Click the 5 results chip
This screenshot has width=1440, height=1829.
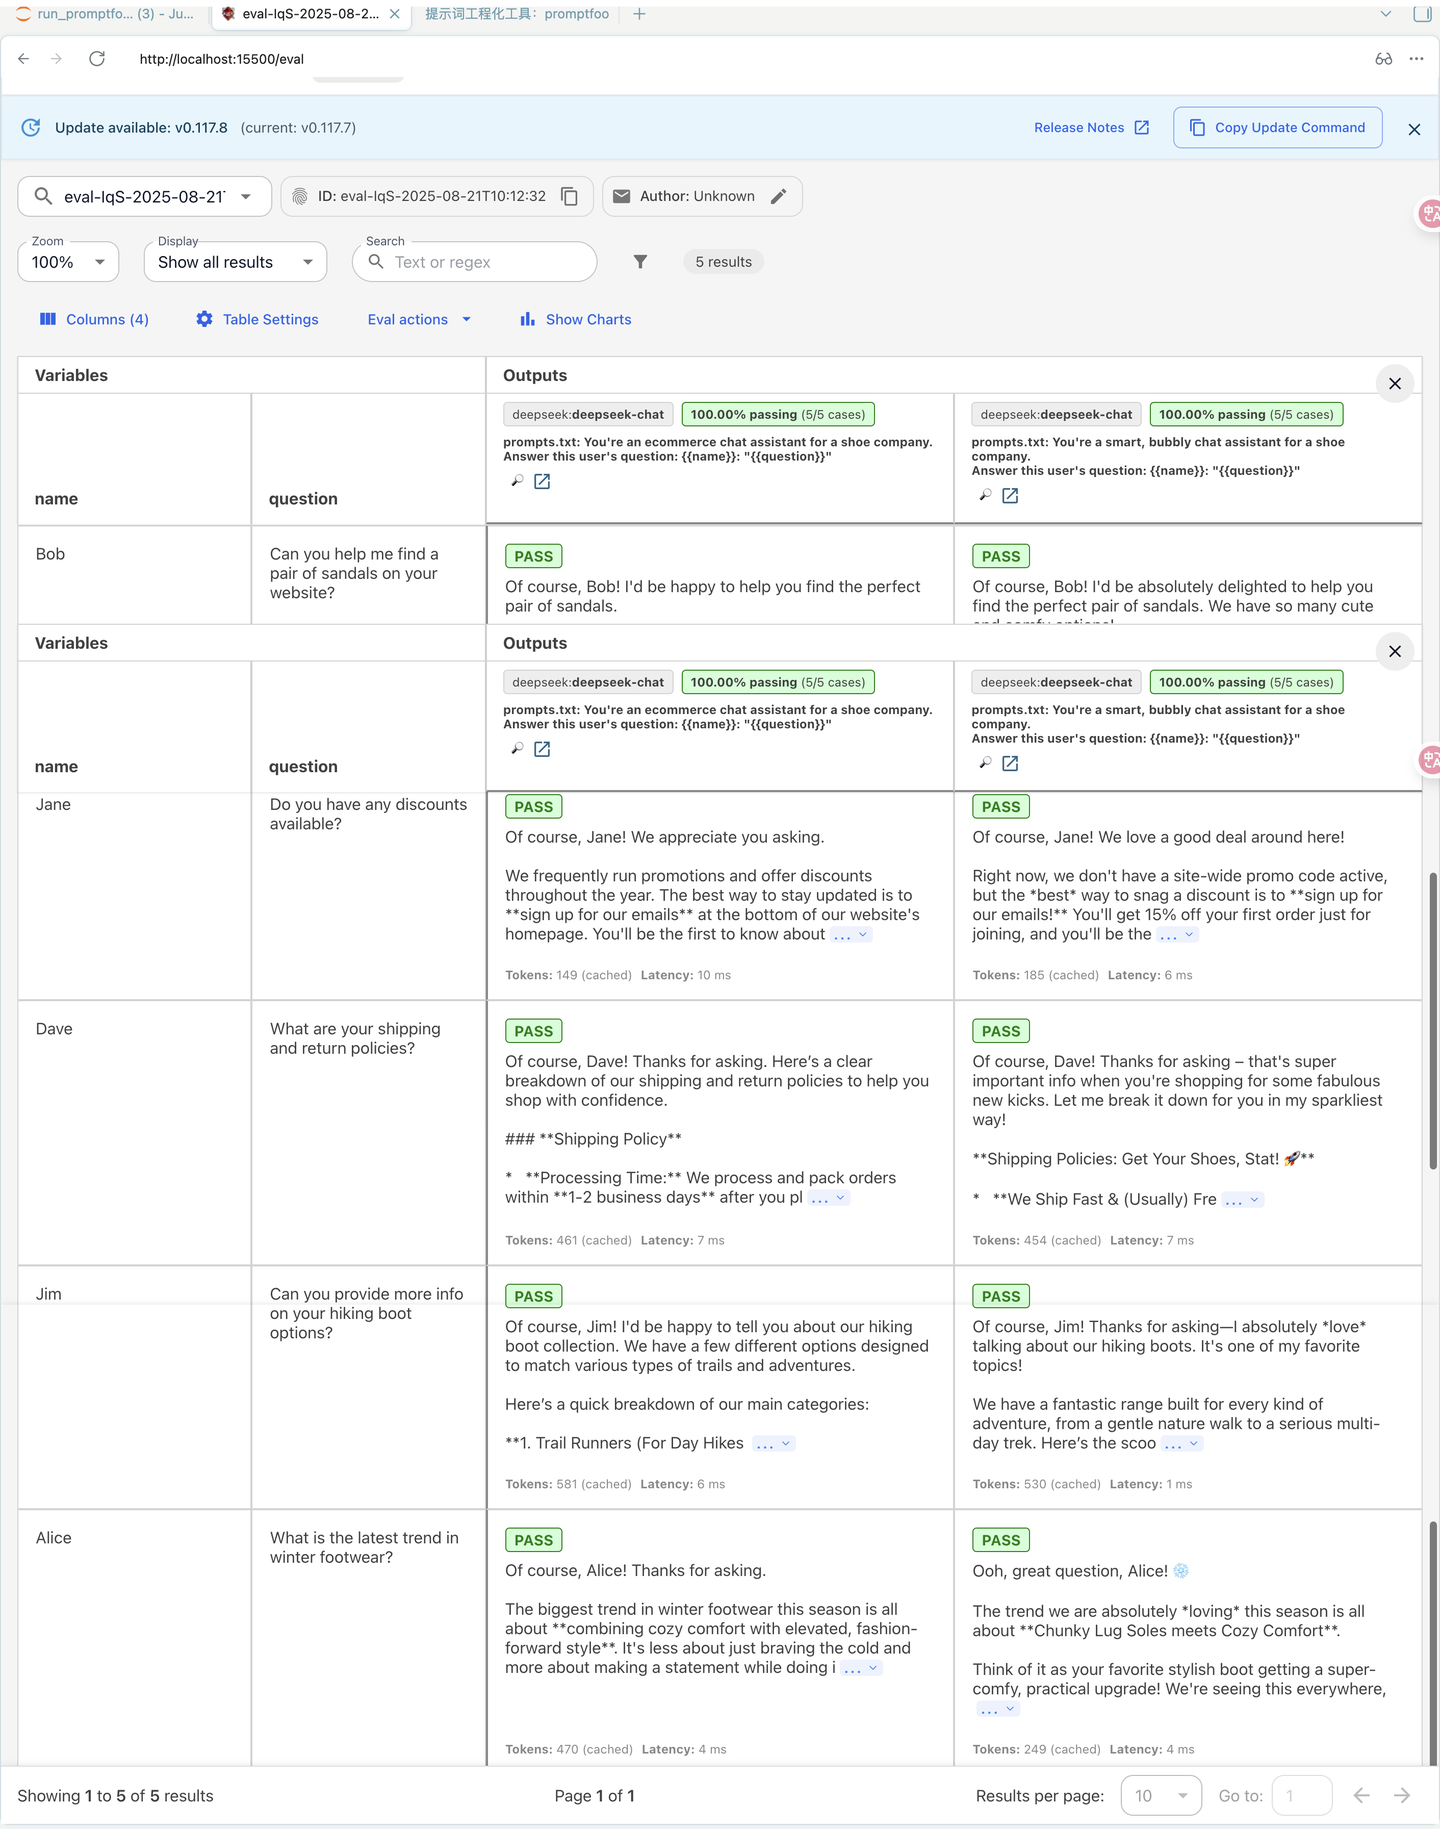click(723, 262)
